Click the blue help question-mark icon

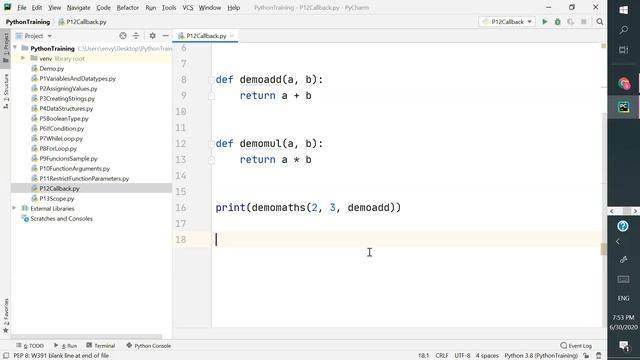tap(623, 226)
